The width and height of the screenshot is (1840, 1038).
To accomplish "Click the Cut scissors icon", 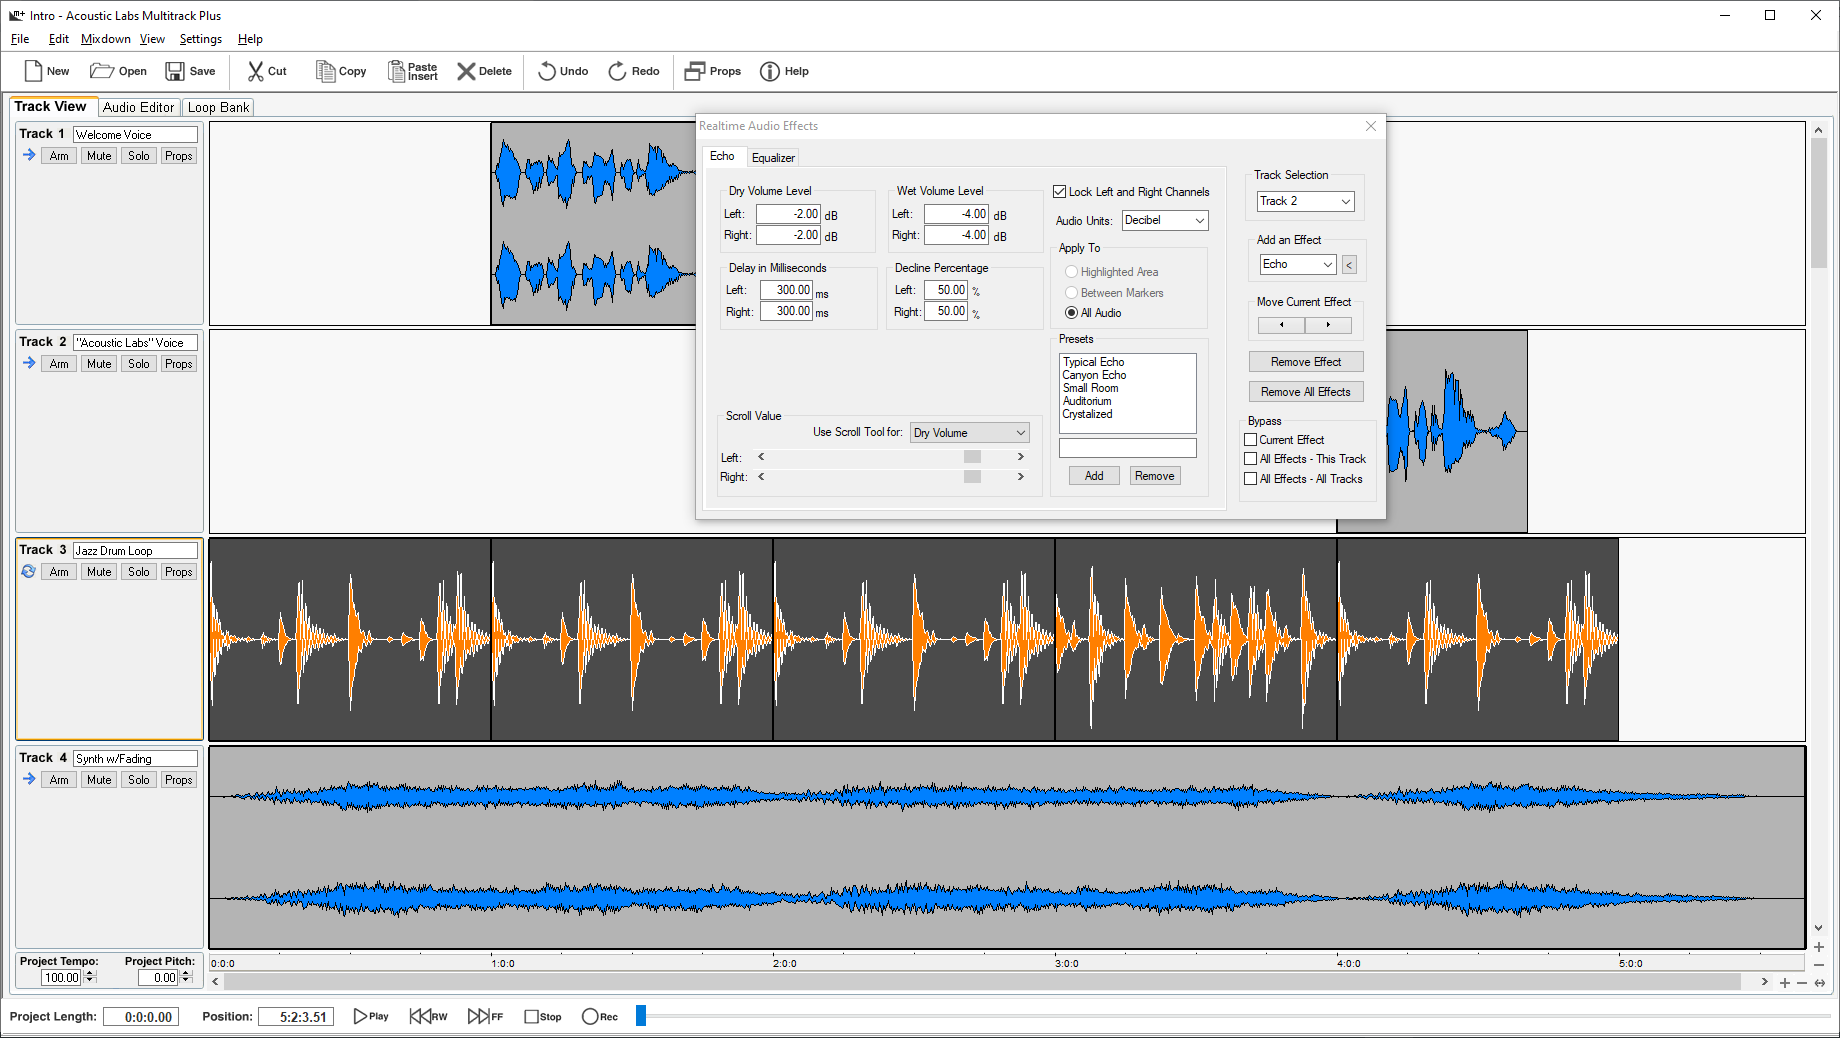I will [x=256, y=71].
